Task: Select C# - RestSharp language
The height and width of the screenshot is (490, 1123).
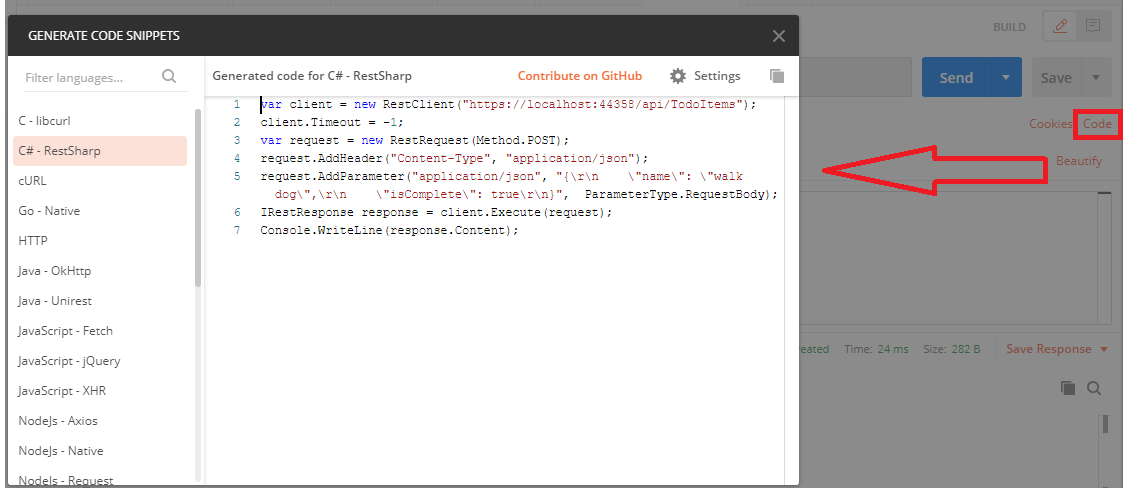Action: (x=100, y=151)
